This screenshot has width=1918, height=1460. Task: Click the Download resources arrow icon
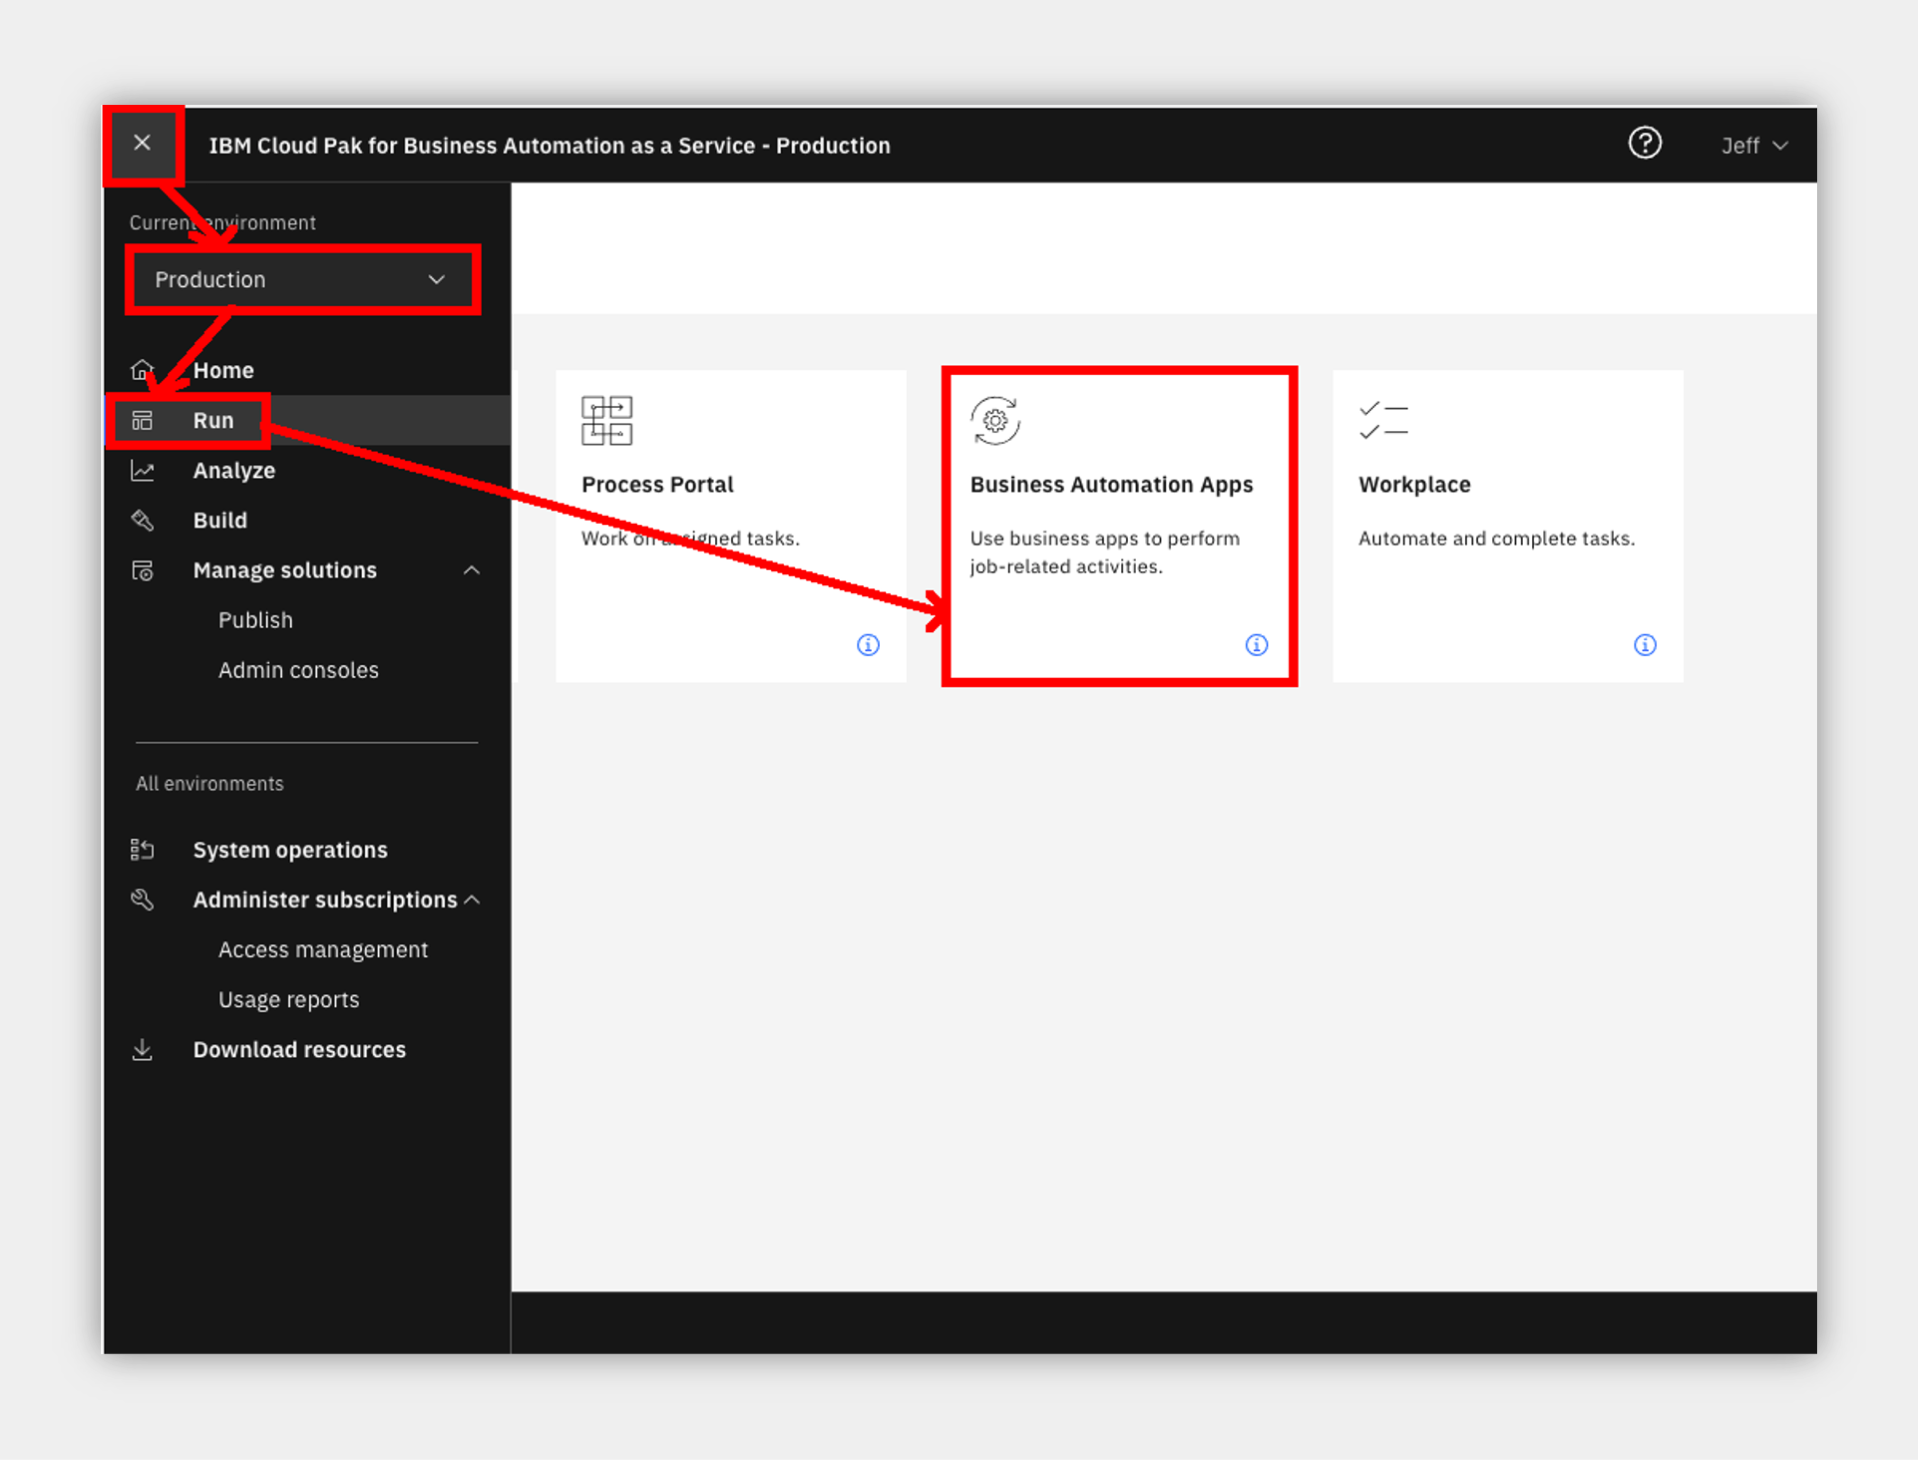click(x=142, y=1050)
